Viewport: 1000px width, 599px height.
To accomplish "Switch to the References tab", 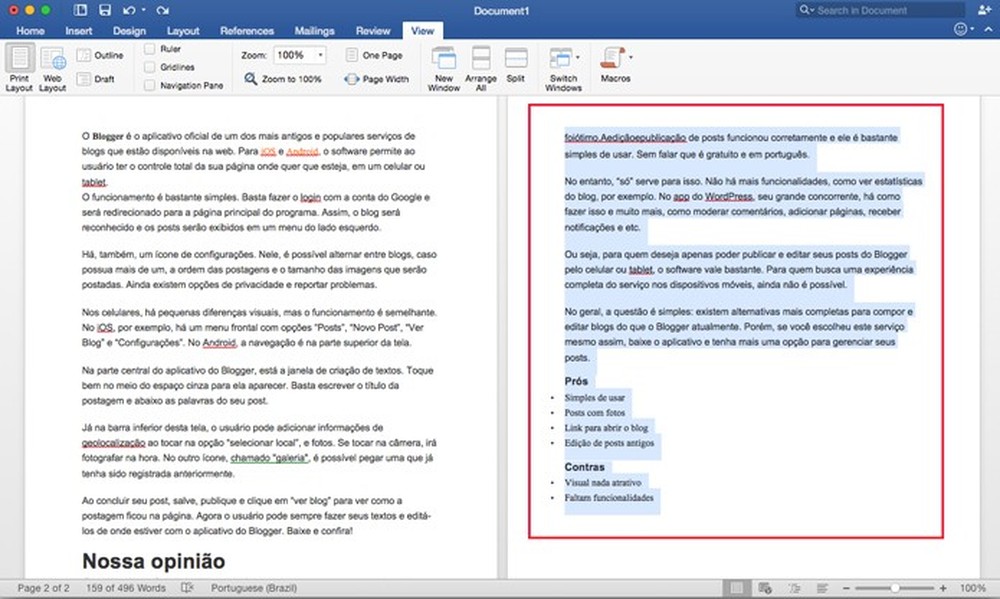I will tap(247, 31).
